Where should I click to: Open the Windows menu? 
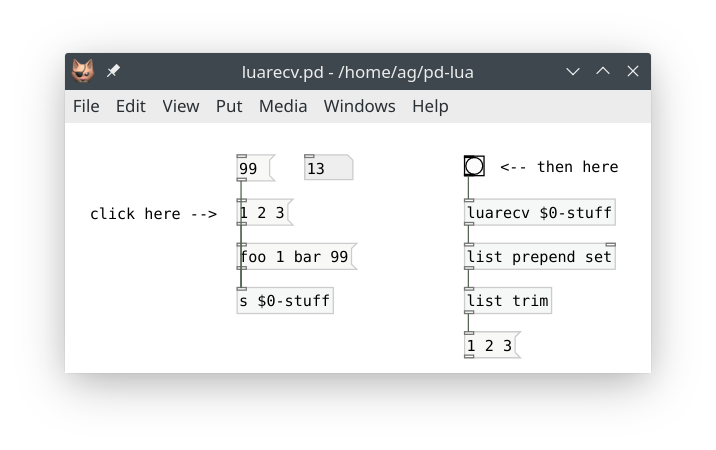359,106
